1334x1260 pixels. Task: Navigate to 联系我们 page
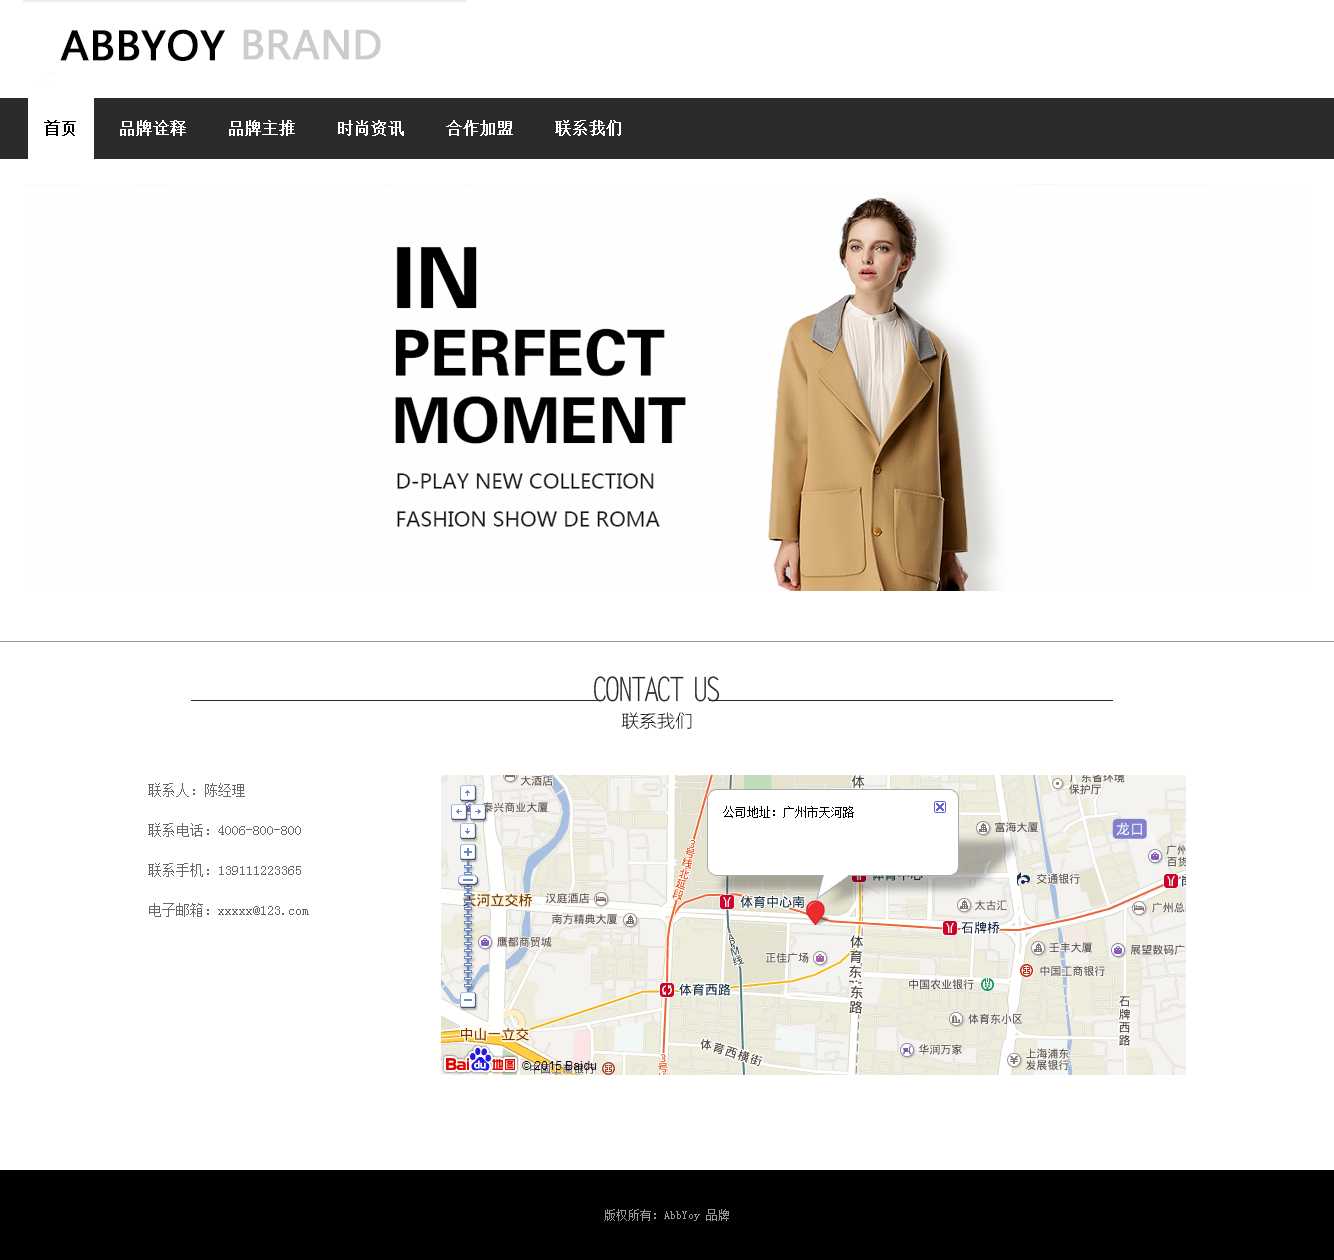[x=589, y=128]
